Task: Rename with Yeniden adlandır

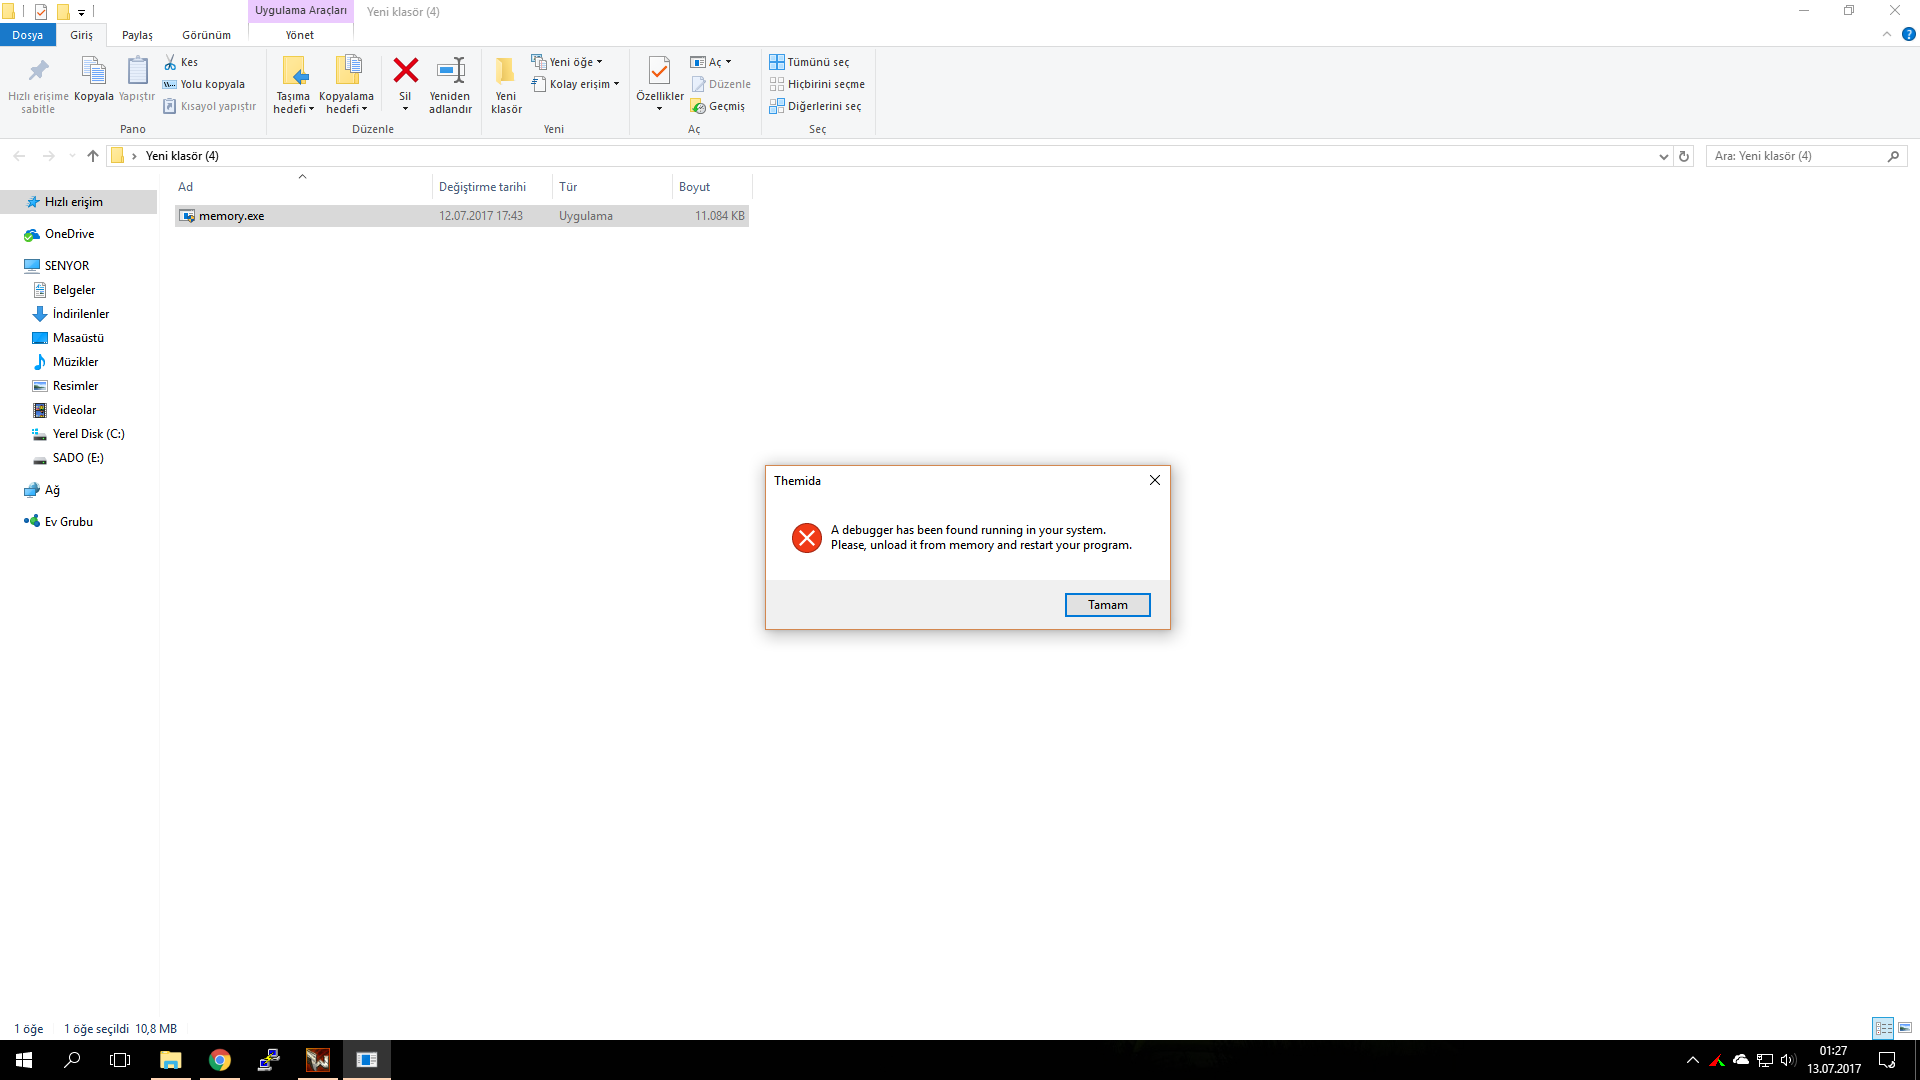Action: [x=450, y=84]
